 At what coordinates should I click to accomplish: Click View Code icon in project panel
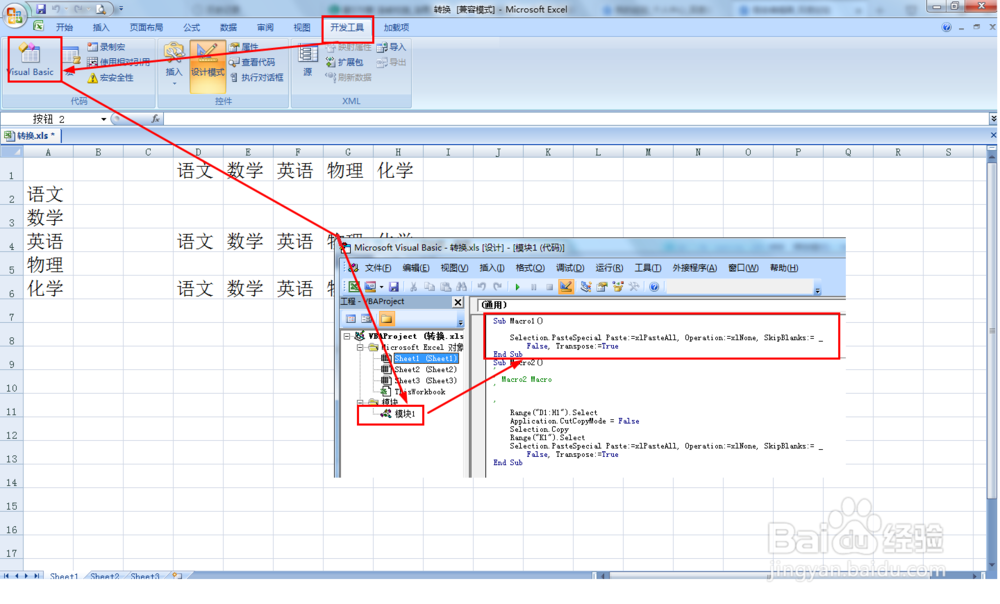coord(351,319)
